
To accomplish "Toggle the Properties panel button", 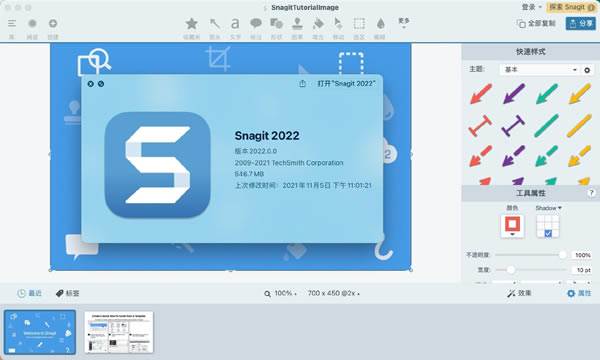I will click(579, 293).
